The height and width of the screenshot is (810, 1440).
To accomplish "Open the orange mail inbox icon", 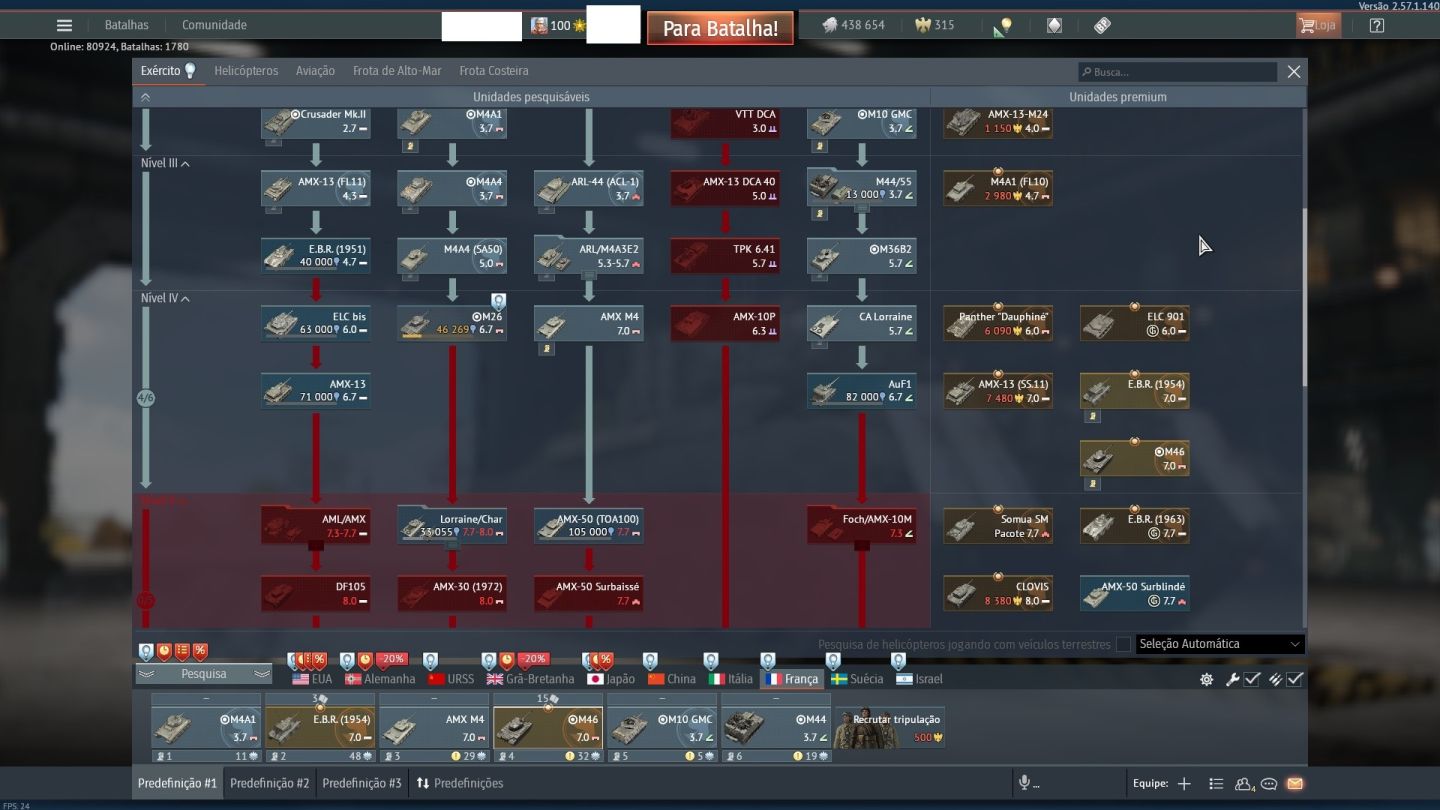I will [1295, 784].
